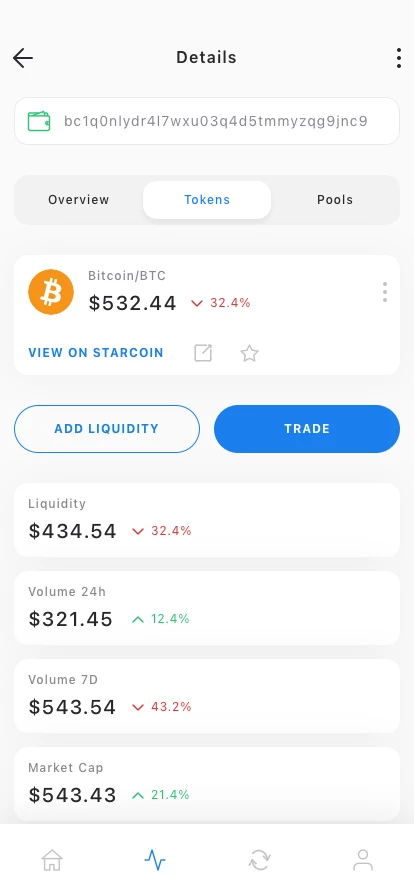
Task: Go to the Home bottom navigation icon
Action: point(51,859)
